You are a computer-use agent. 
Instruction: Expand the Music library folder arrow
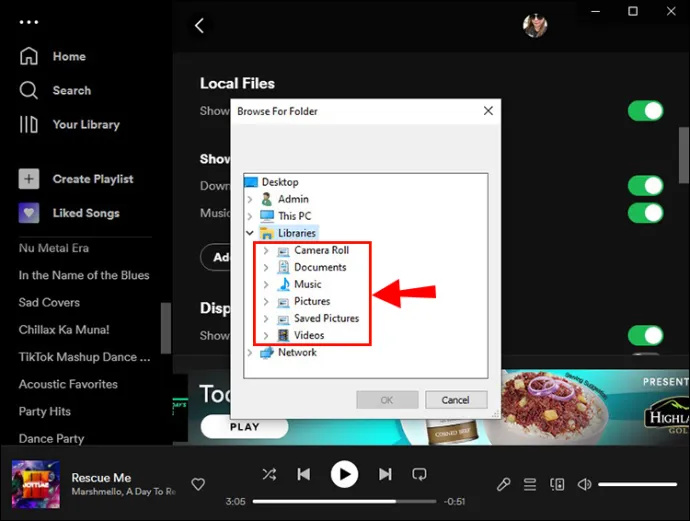(x=266, y=284)
